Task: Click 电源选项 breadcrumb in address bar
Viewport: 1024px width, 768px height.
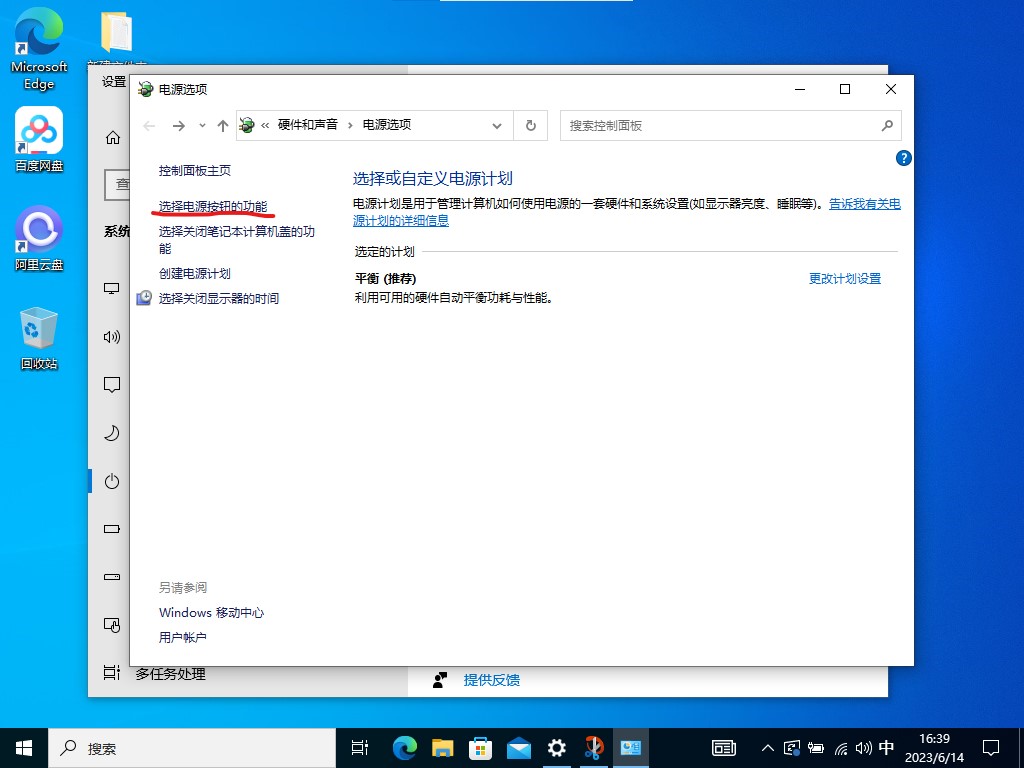Action: coord(387,125)
